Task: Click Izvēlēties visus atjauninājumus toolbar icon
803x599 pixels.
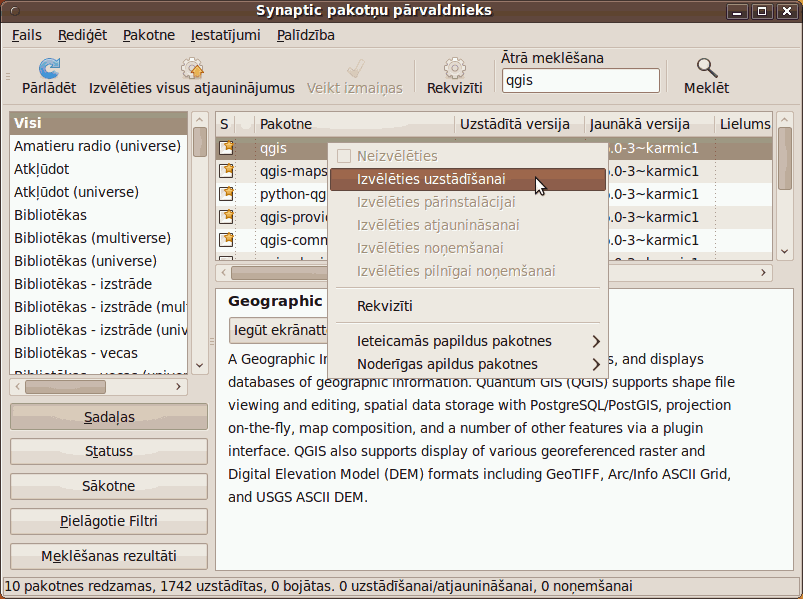Action: [192, 68]
